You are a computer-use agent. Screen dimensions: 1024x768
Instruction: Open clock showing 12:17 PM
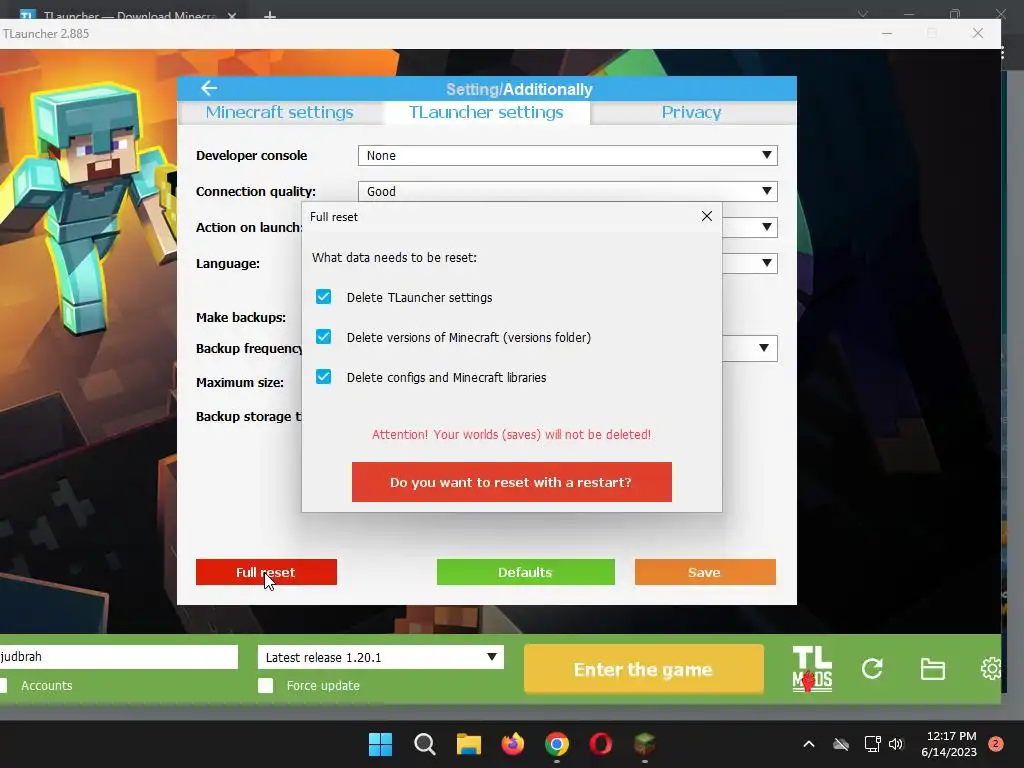(949, 744)
